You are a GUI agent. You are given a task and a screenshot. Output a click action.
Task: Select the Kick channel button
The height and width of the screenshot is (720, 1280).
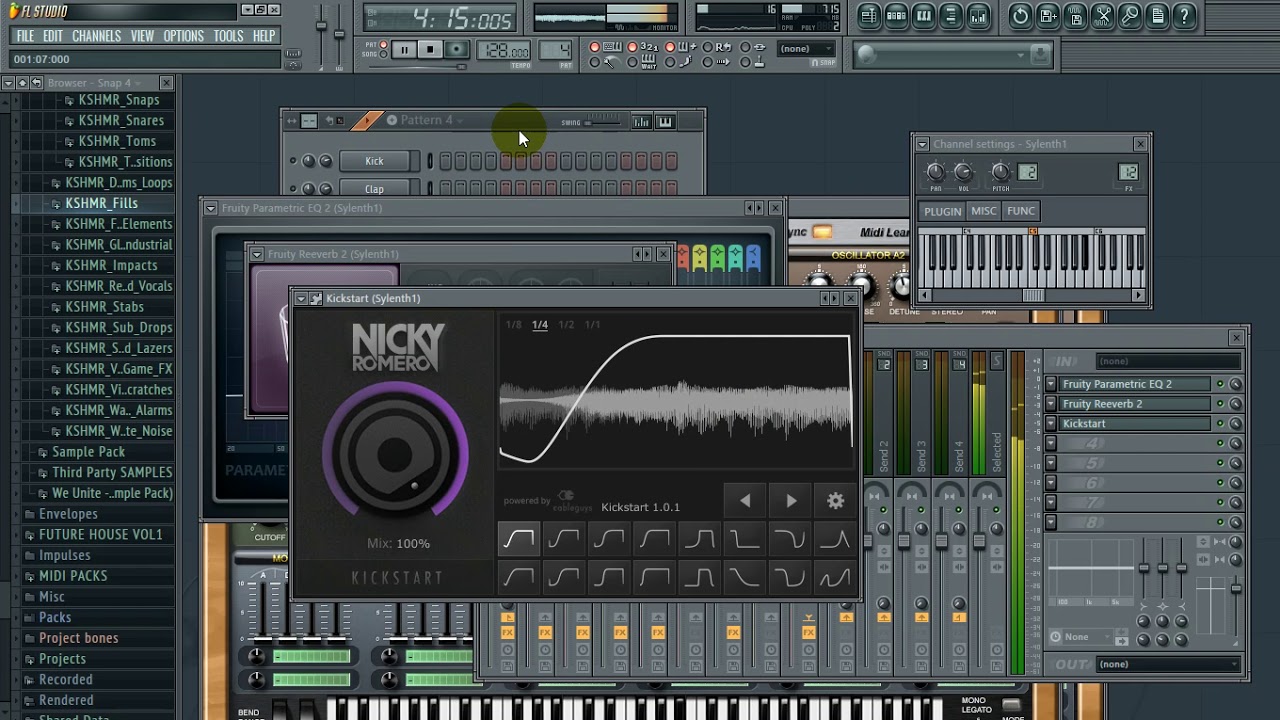[374, 161]
